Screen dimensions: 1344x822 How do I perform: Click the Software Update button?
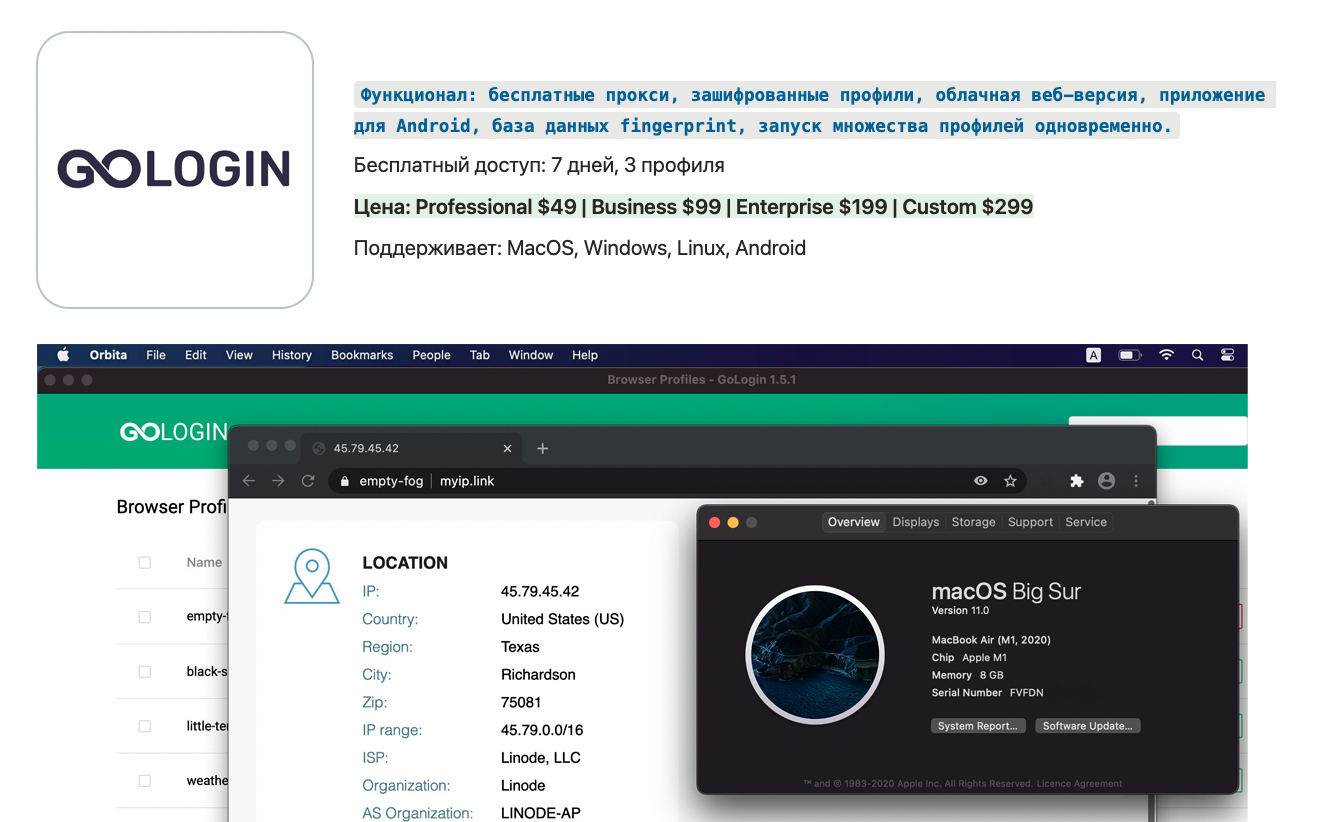tap(1087, 726)
